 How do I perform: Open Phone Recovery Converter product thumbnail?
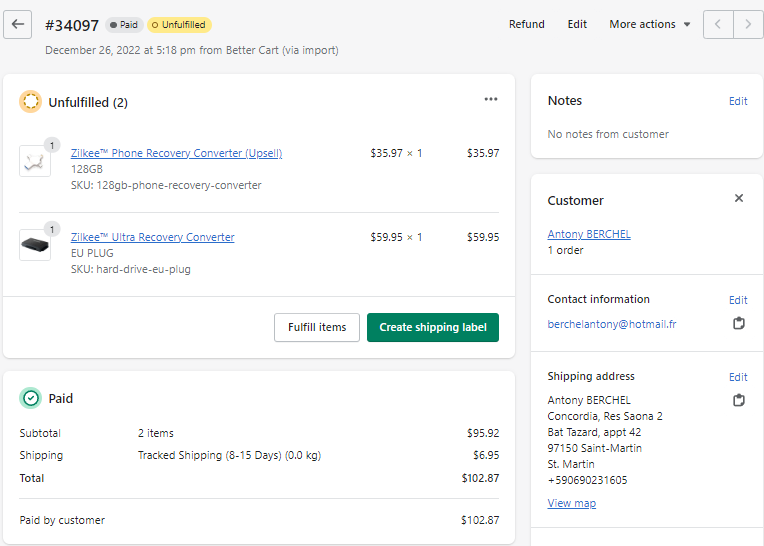point(35,161)
